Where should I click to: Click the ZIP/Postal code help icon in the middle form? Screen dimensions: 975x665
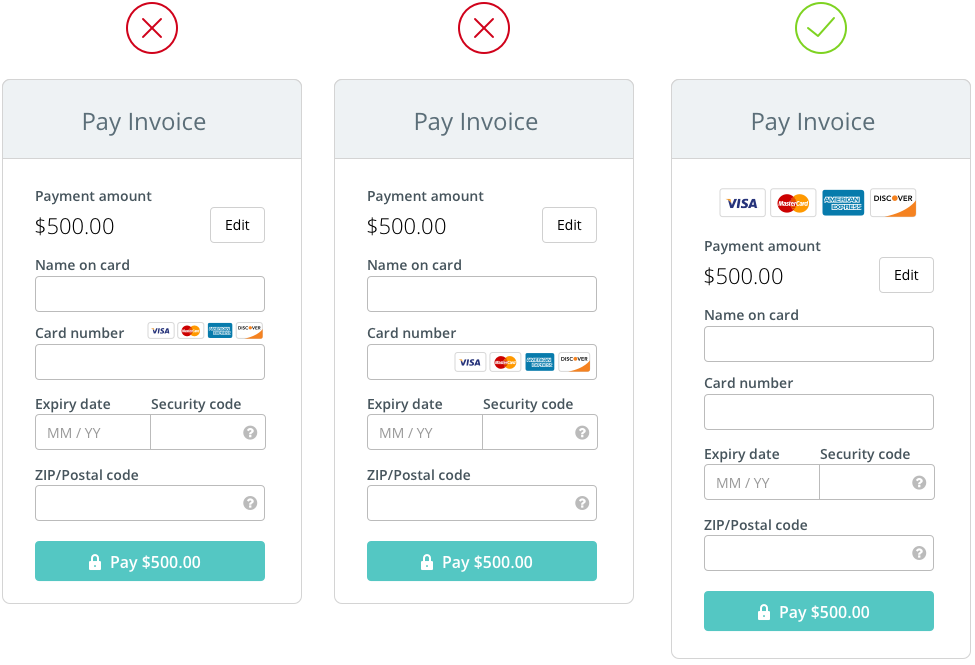(582, 503)
